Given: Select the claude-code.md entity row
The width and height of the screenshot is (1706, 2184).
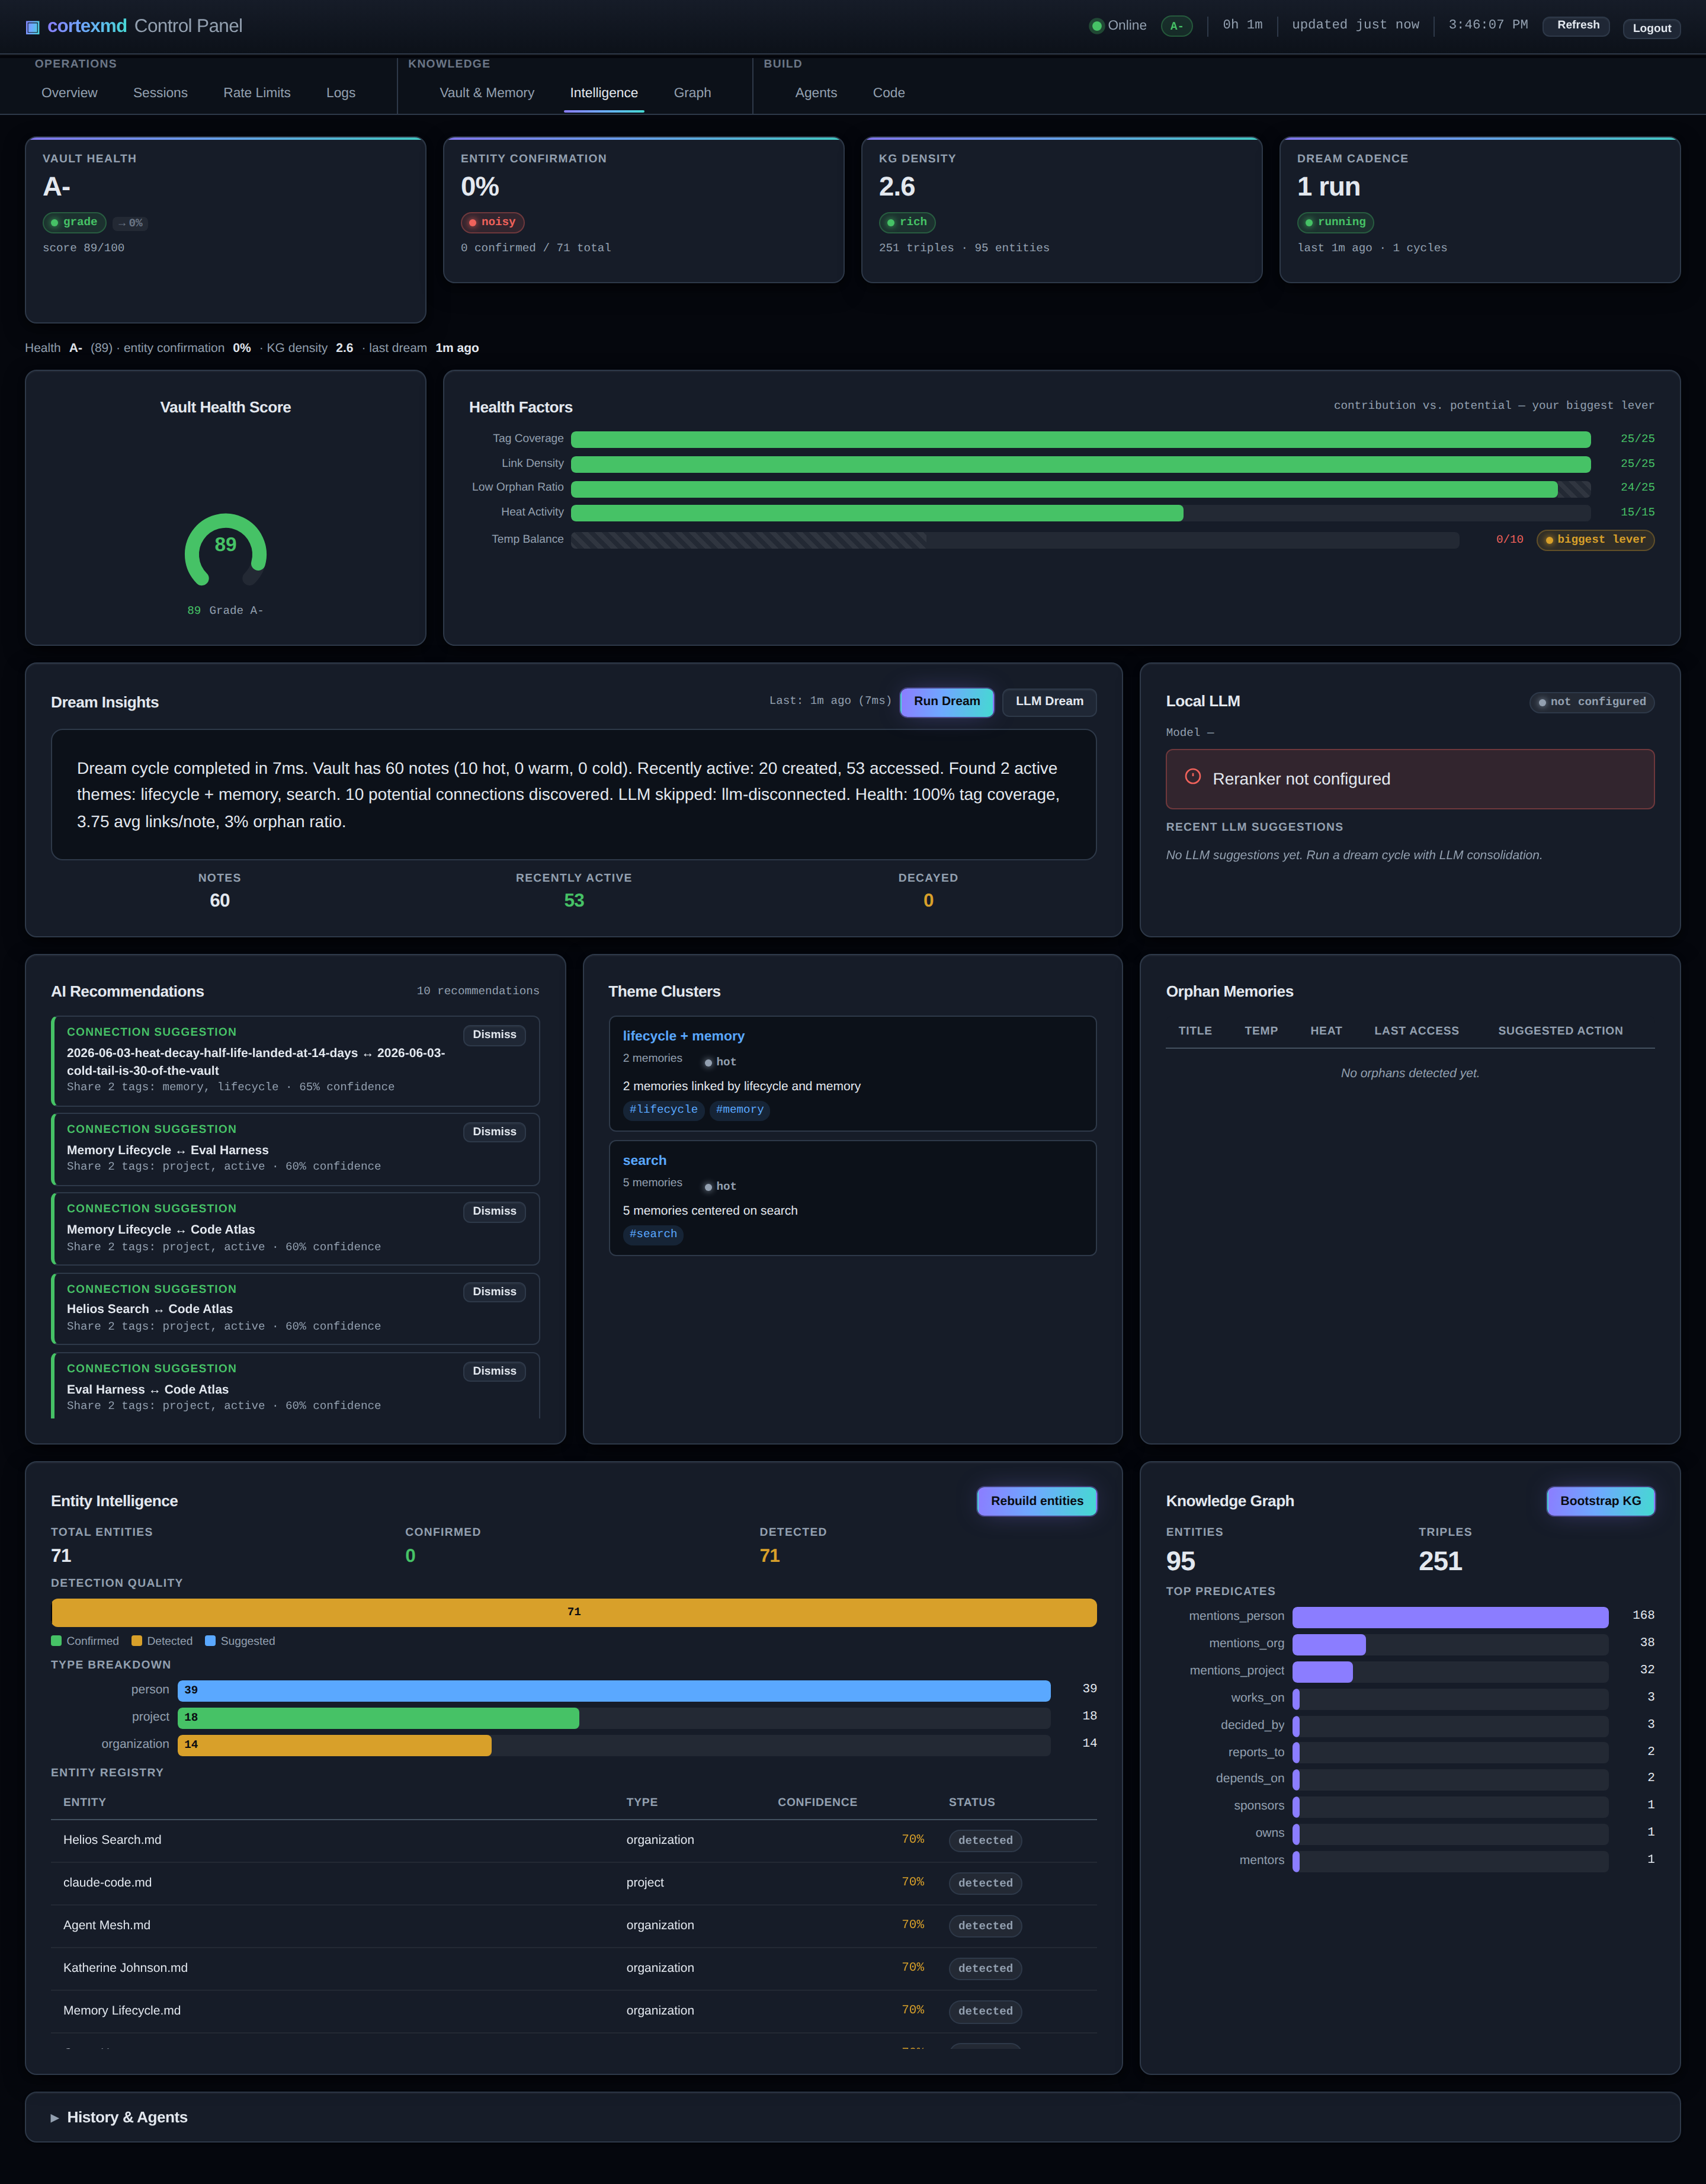Looking at the screenshot, I should [574, 1883].
